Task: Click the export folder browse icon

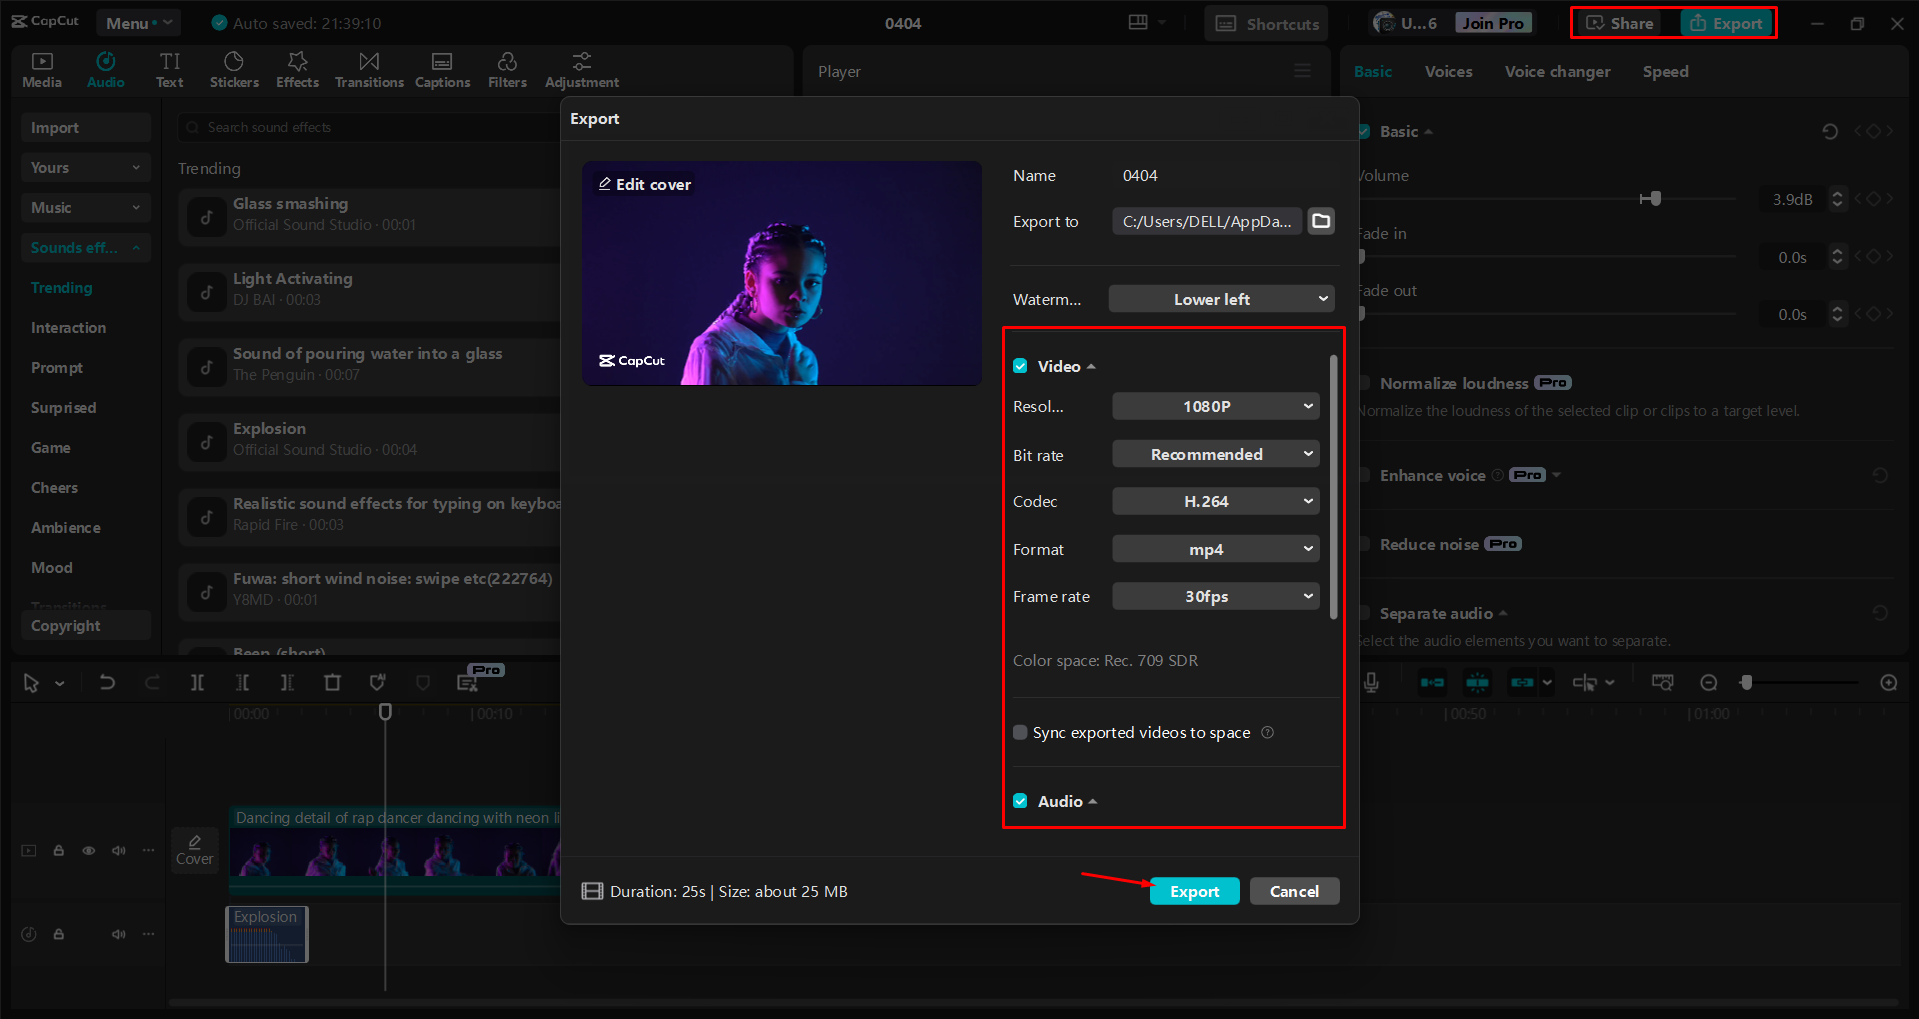Action: click(x=1321, y=221)
